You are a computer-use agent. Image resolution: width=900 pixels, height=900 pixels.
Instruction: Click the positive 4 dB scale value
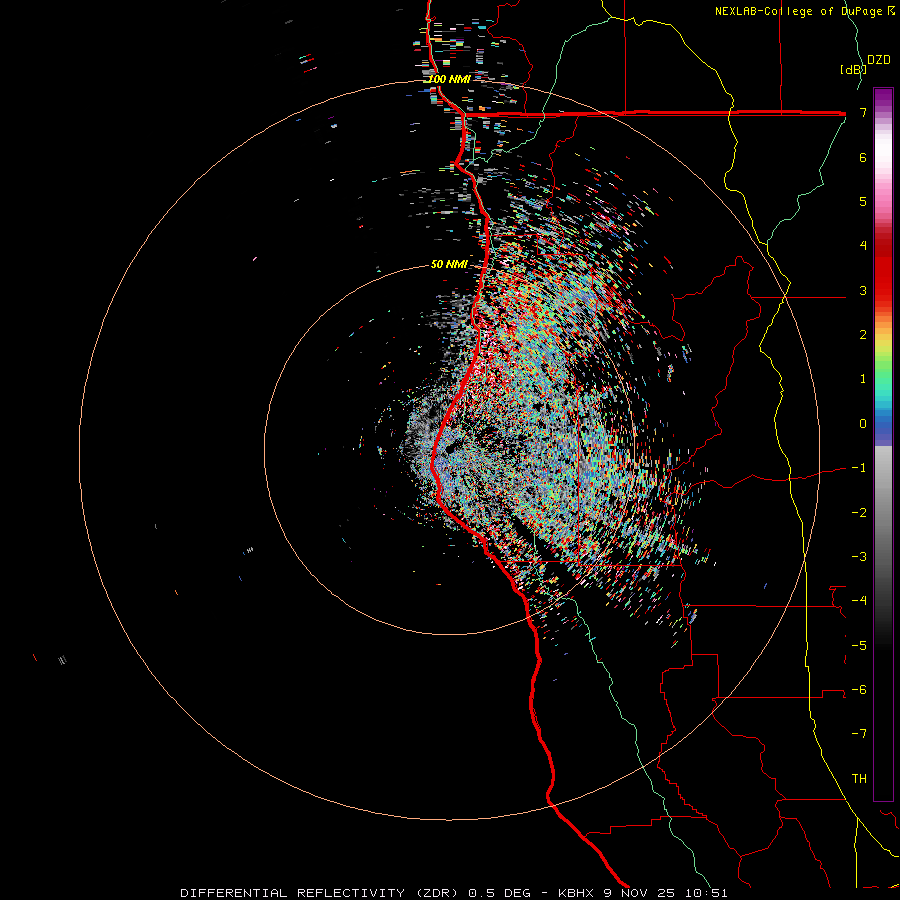pos(863,246)
